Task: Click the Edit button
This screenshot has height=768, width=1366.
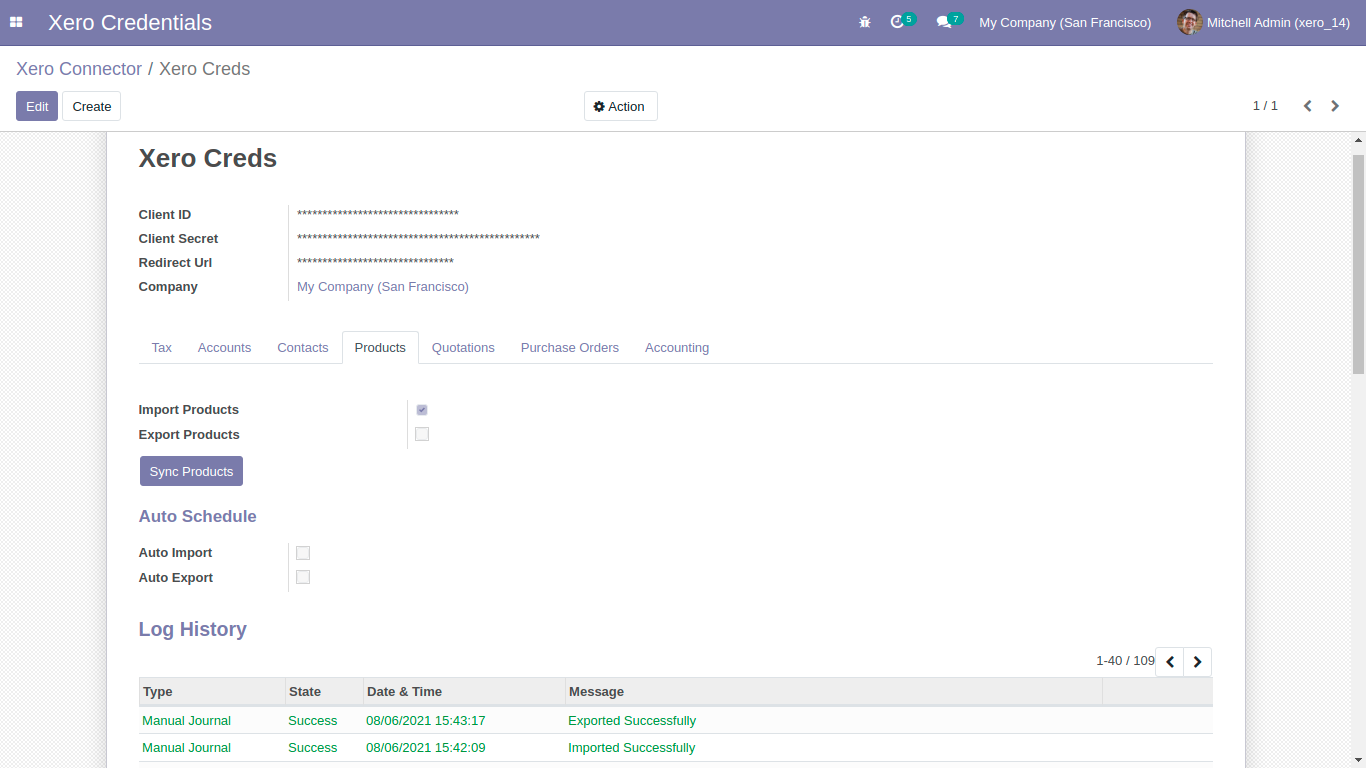Action: pos(37,106)
